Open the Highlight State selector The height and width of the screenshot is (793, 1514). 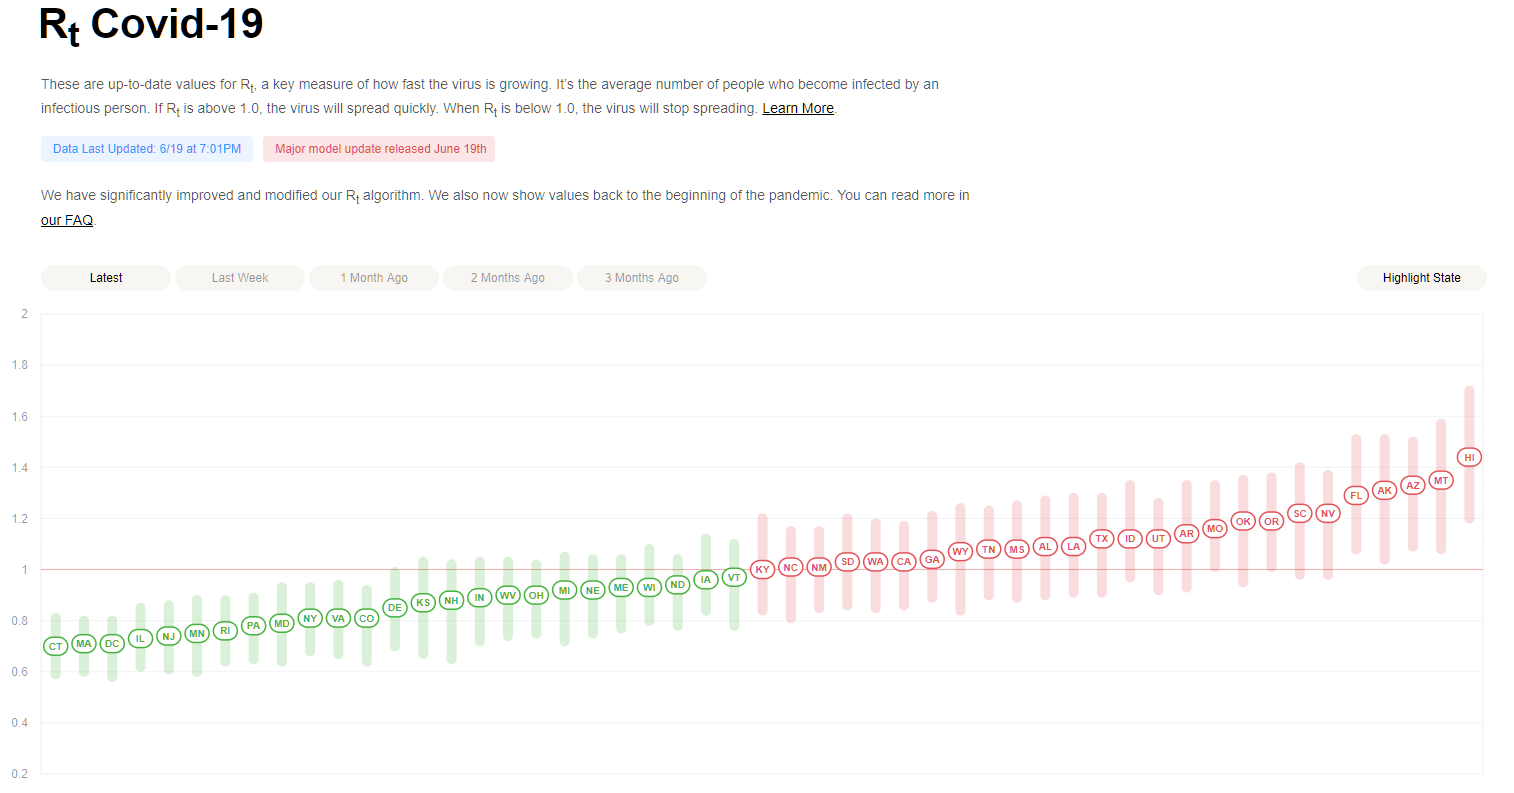[1422, 278]
